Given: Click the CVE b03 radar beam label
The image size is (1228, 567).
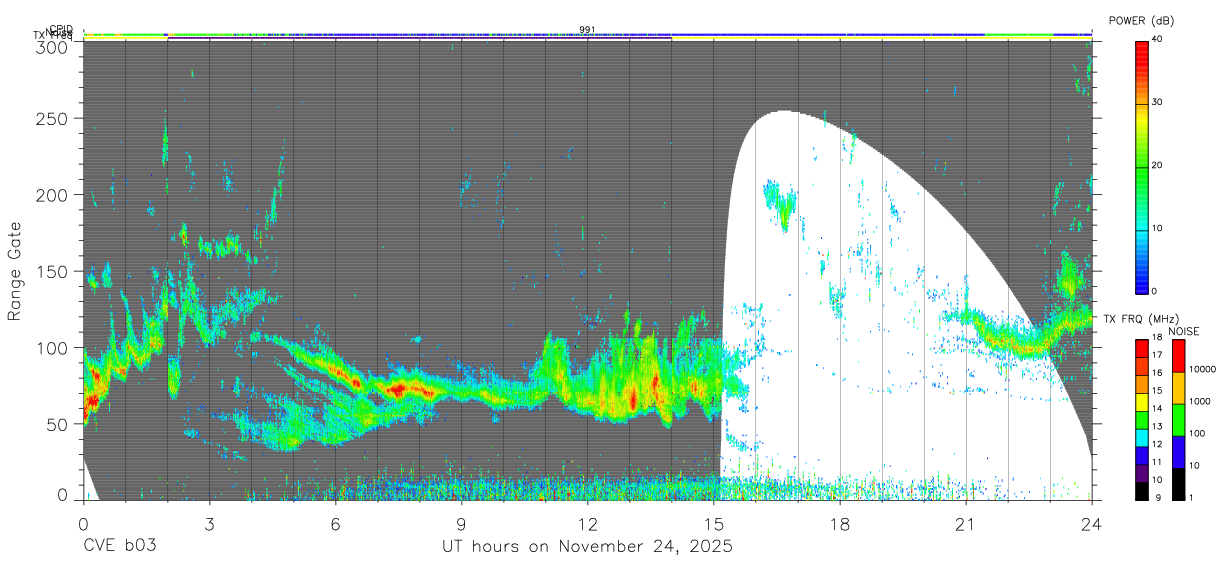Looking at the screenshot, I should tap(120, 547).
